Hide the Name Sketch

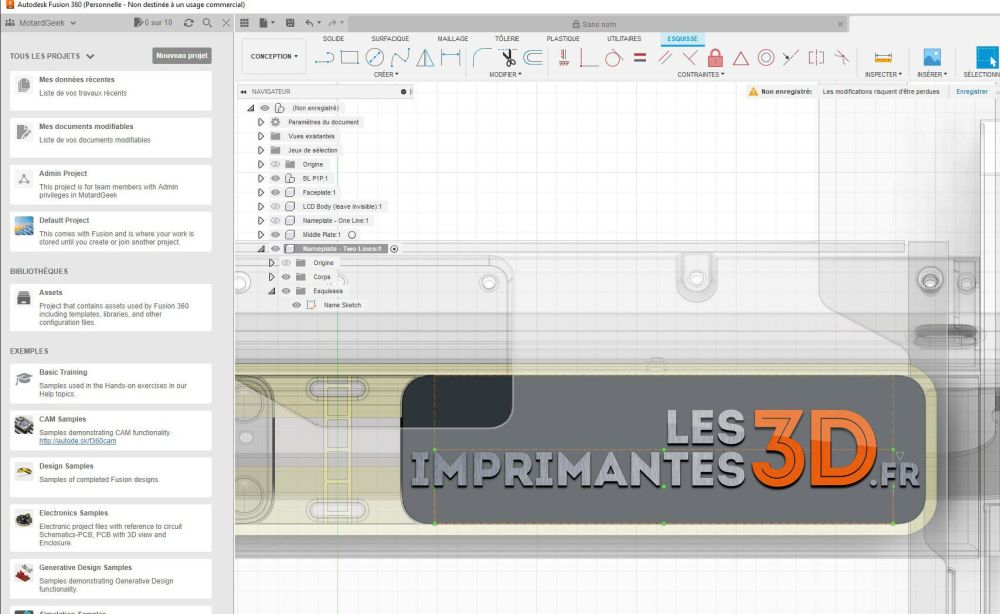point(297,305)
